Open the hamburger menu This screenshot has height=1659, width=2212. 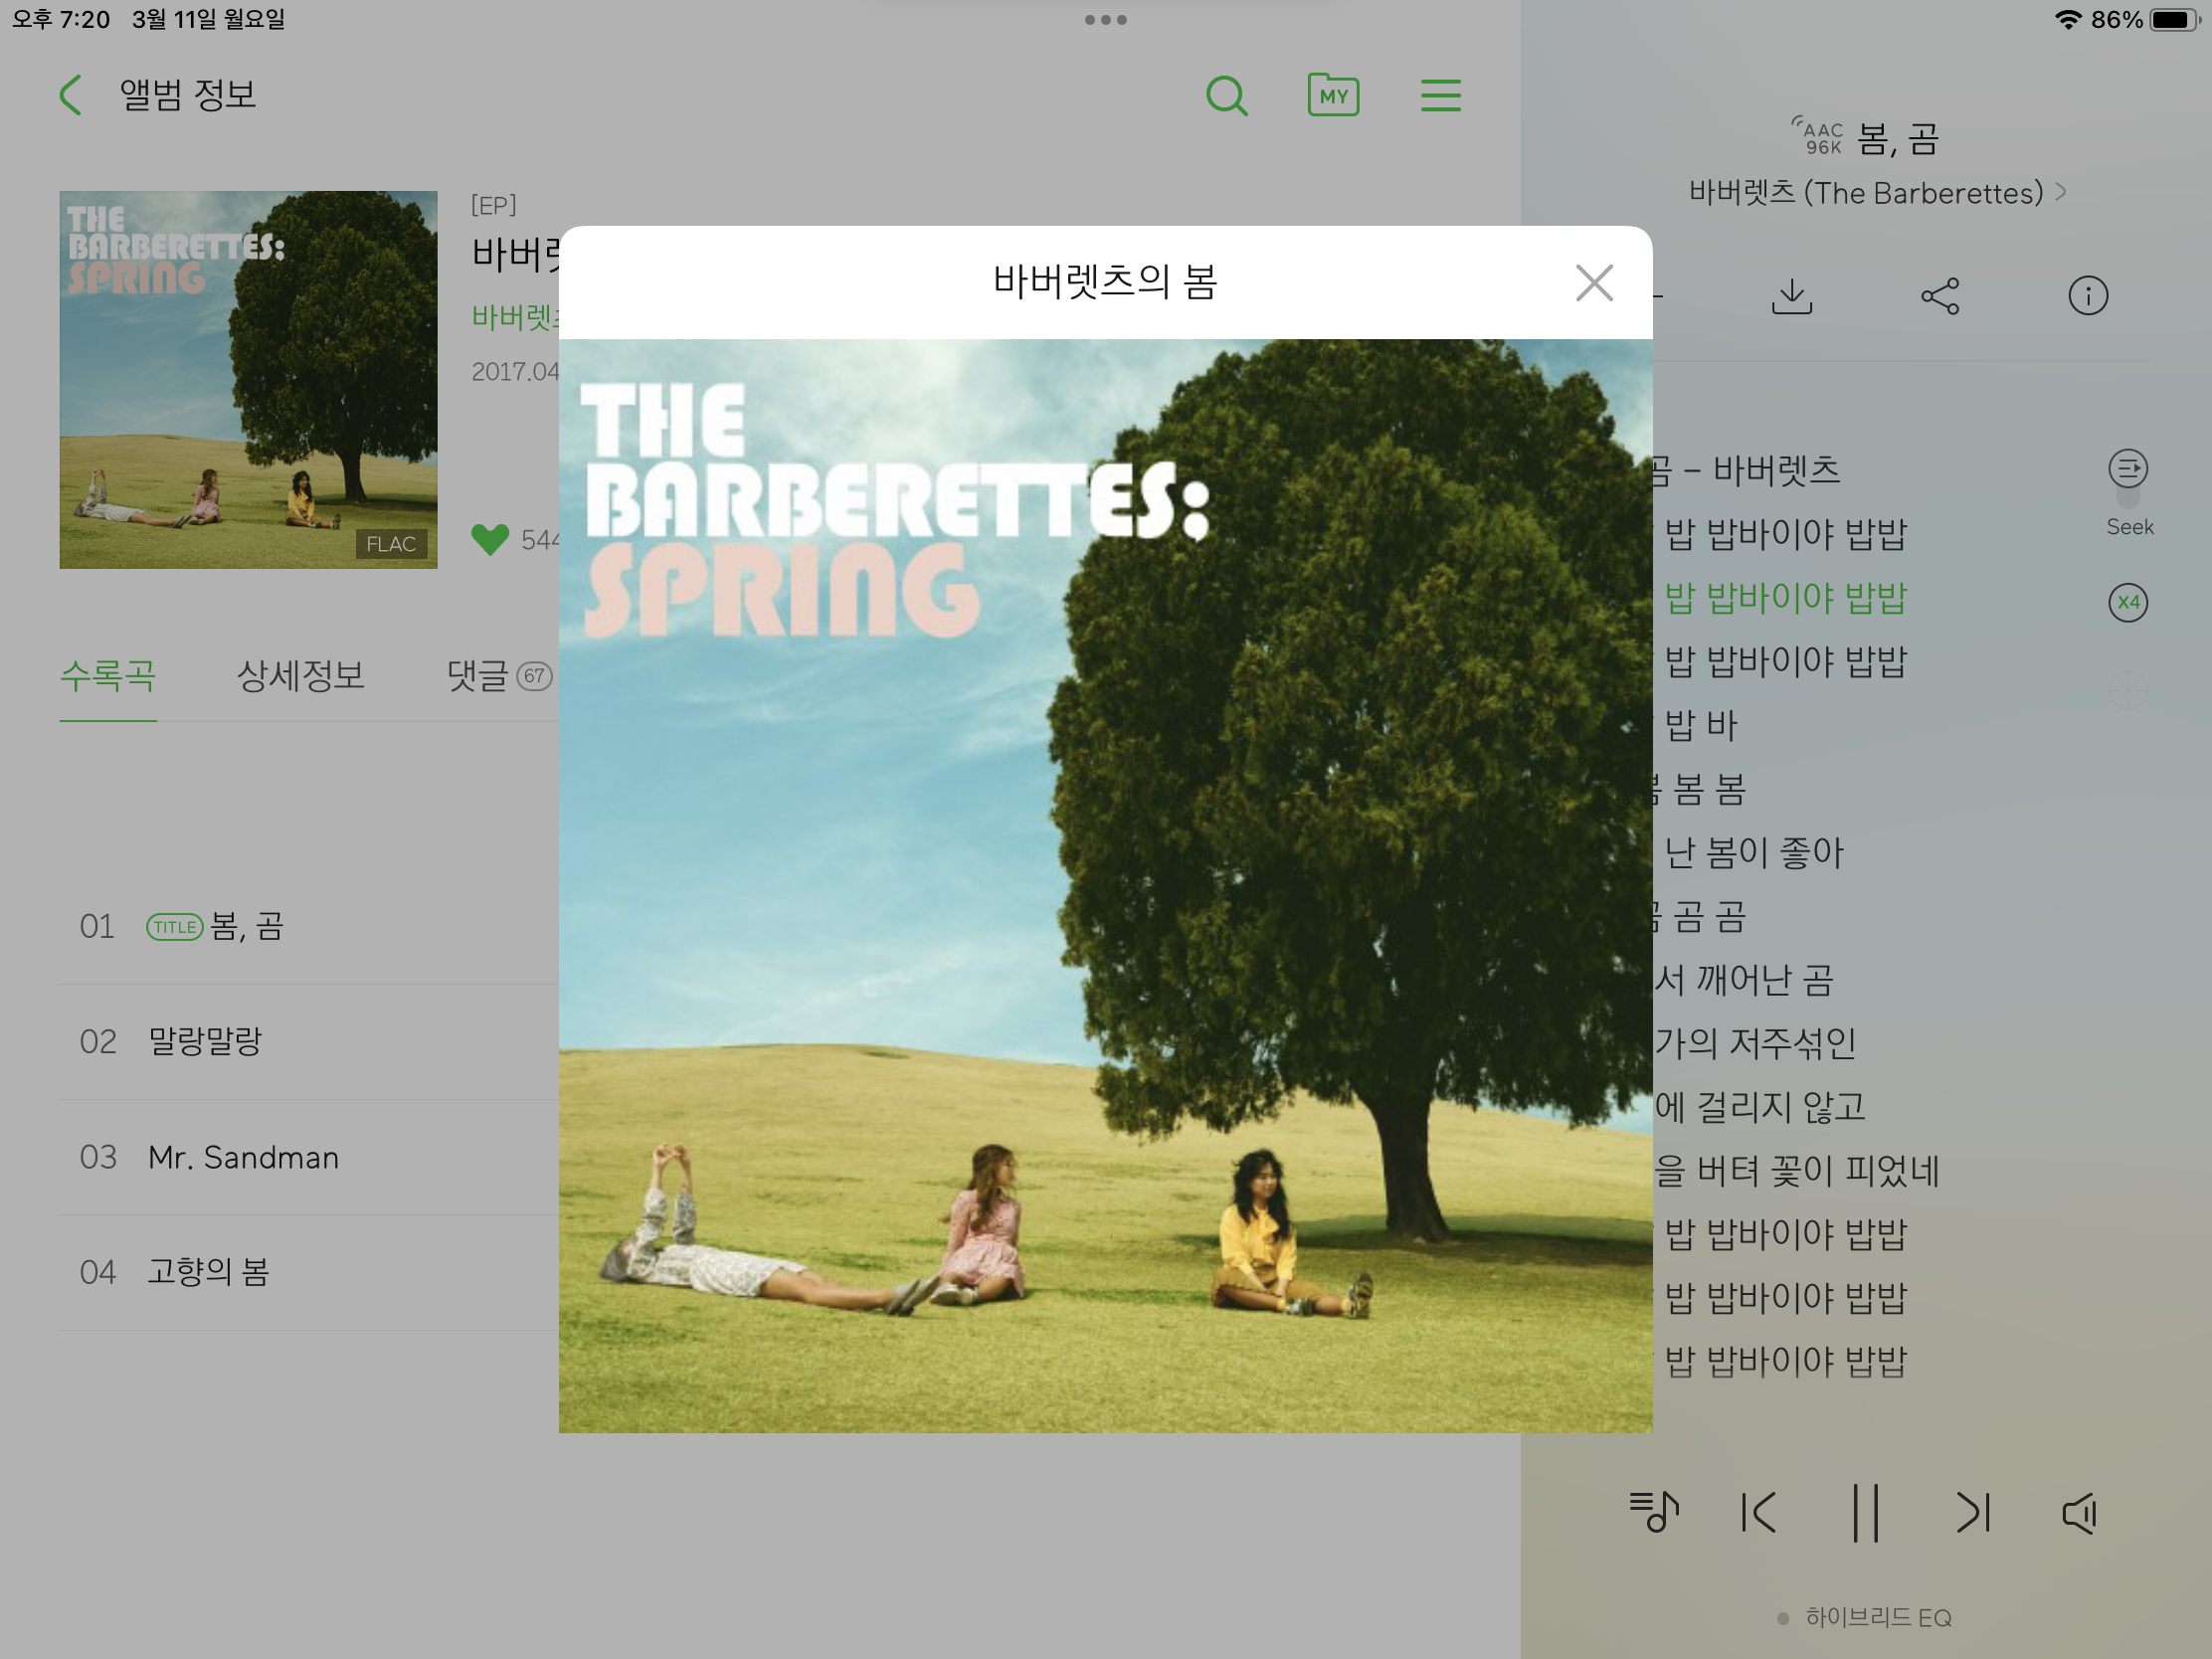(1441, 95)
